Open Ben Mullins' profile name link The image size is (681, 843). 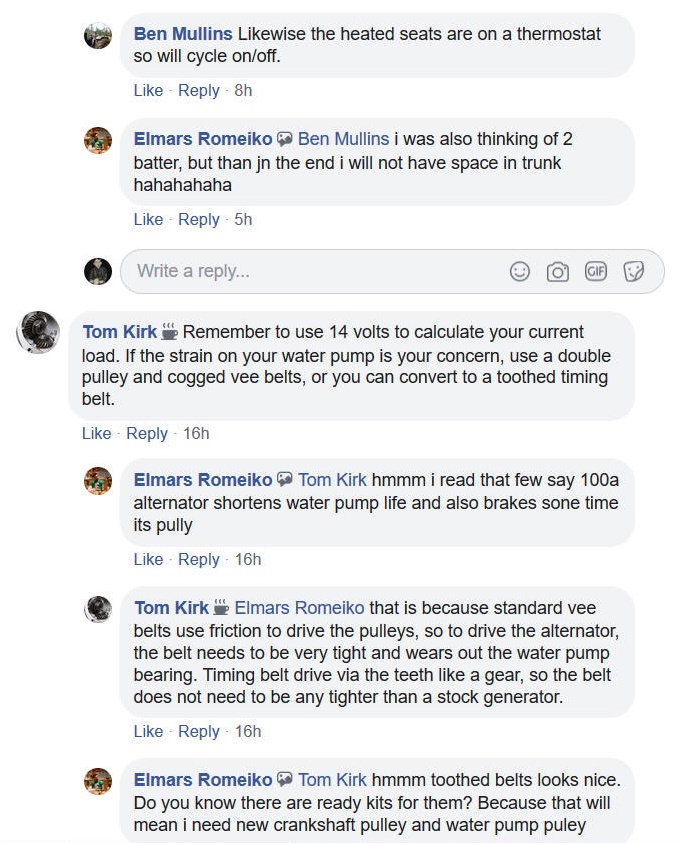point(183,34)
